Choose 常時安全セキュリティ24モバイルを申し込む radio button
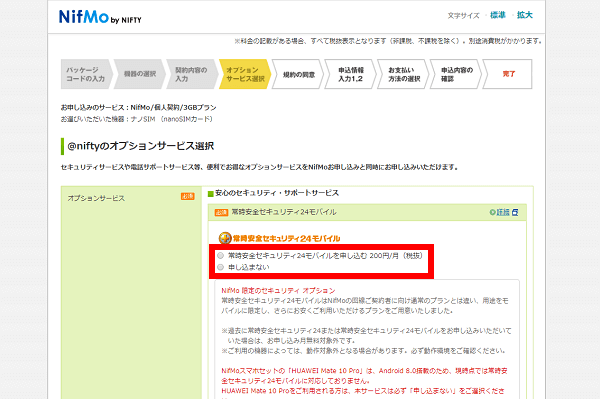This screenshot has height=399, width=600. click(220, 256)
